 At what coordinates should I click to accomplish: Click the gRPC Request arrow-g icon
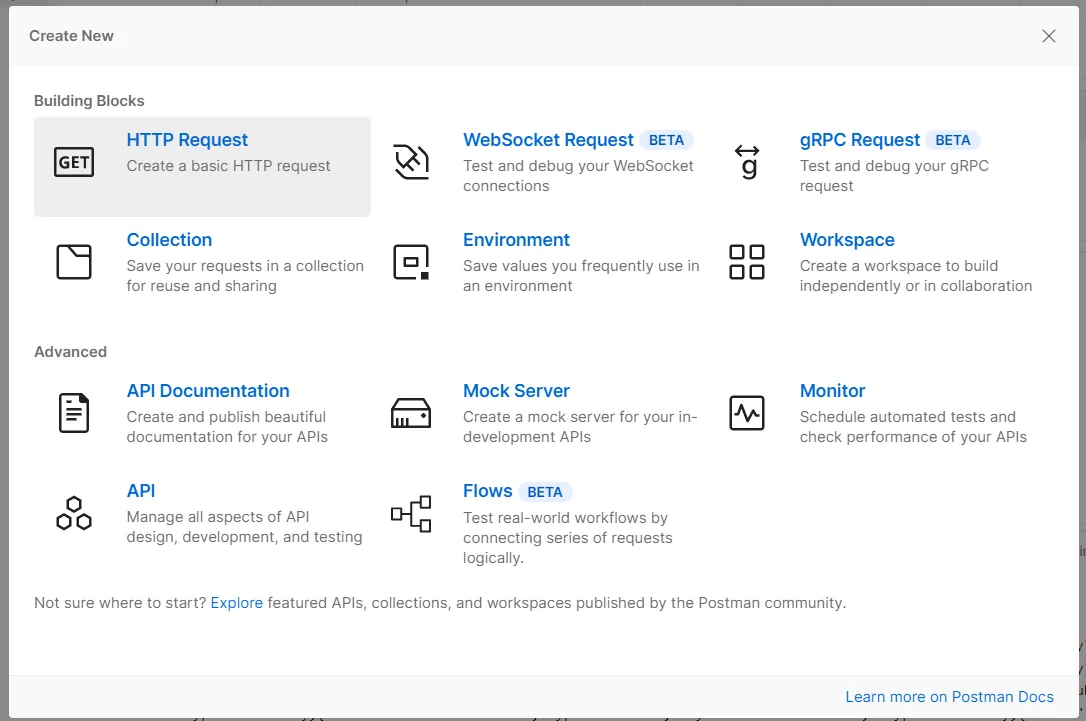(x=747, y=162)
